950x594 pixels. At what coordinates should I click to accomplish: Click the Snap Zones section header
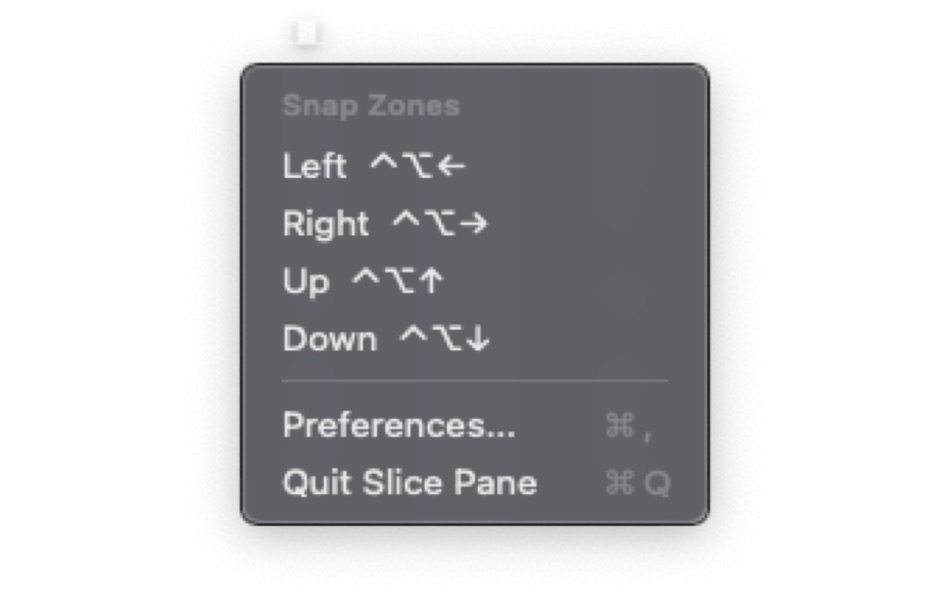(371, 105)
